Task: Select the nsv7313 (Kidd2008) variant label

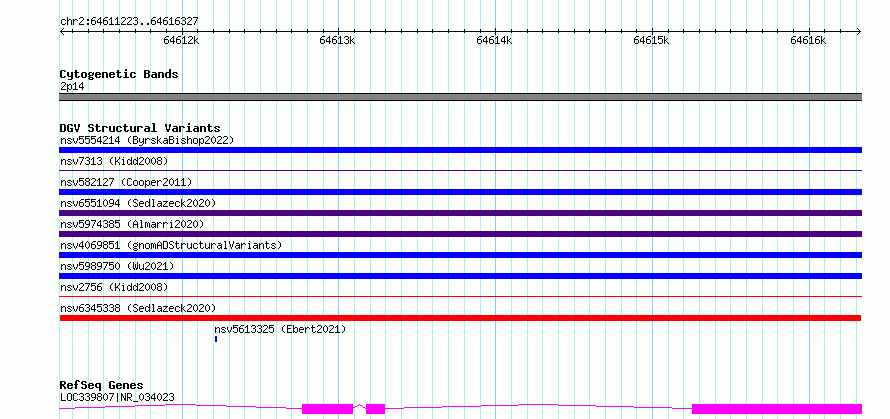Action: tap(114, 161)
